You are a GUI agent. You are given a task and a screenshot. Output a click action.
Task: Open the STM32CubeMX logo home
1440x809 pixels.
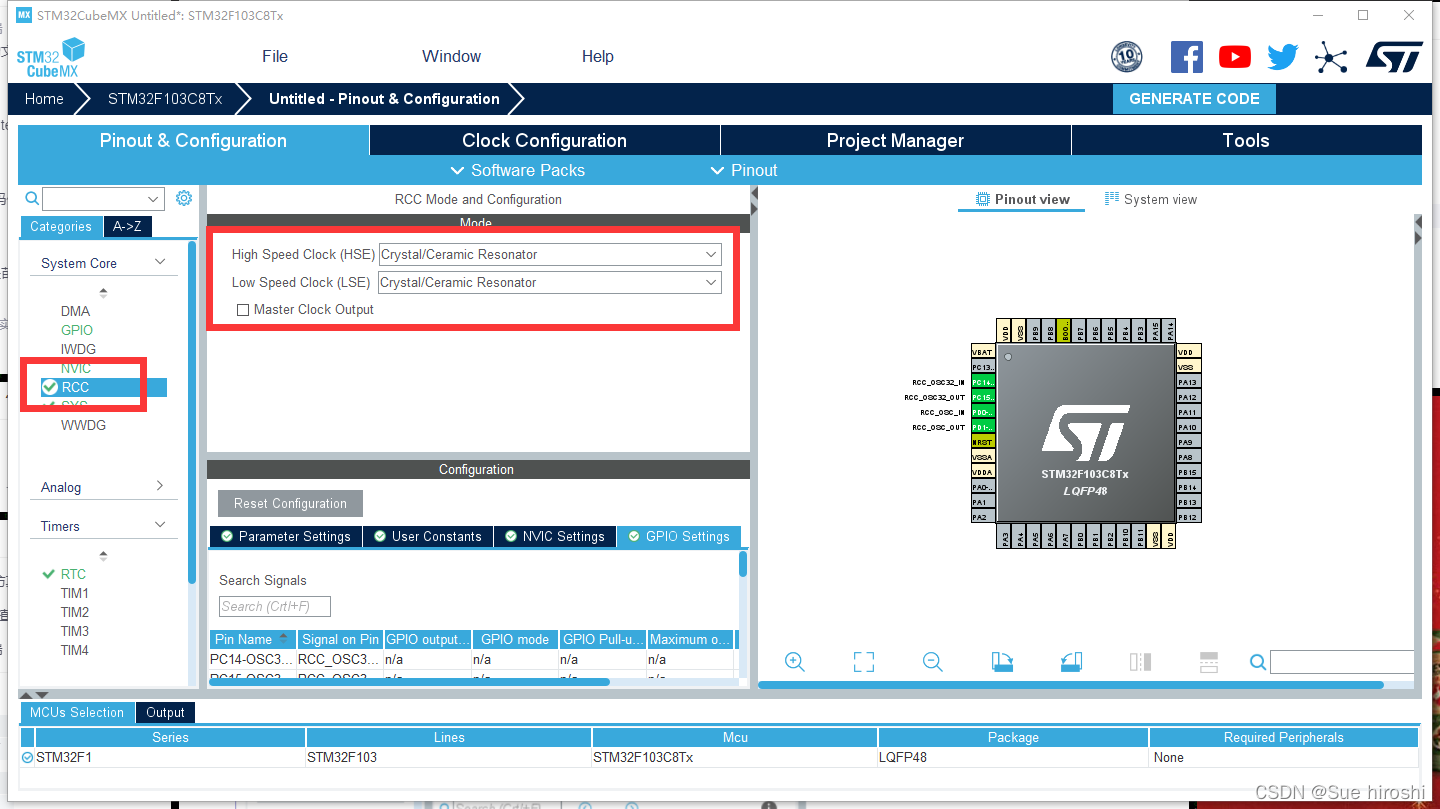(x=50, y=57)
